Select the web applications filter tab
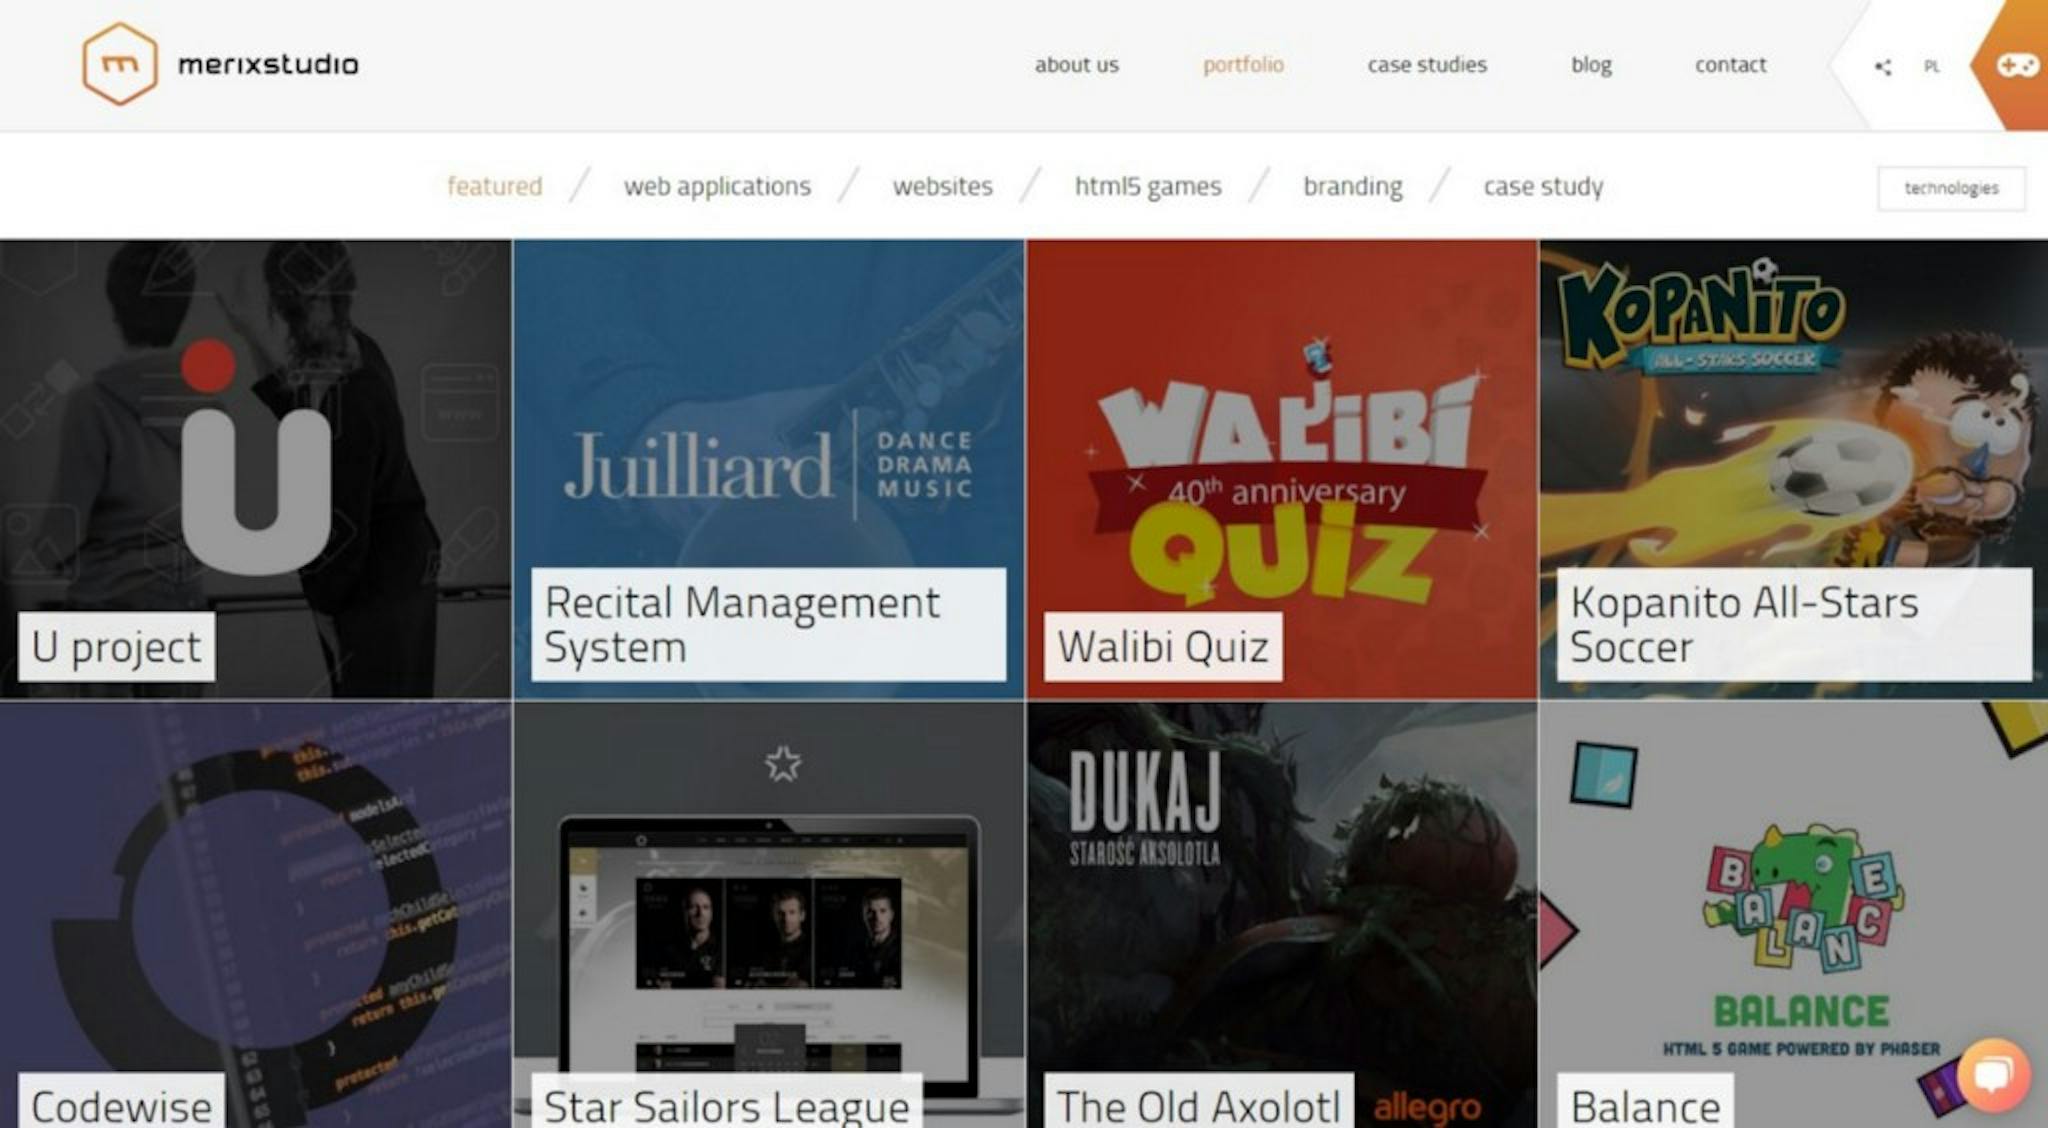The height and width of the screenshot is (1128, 2048). (x=717, y=186)
